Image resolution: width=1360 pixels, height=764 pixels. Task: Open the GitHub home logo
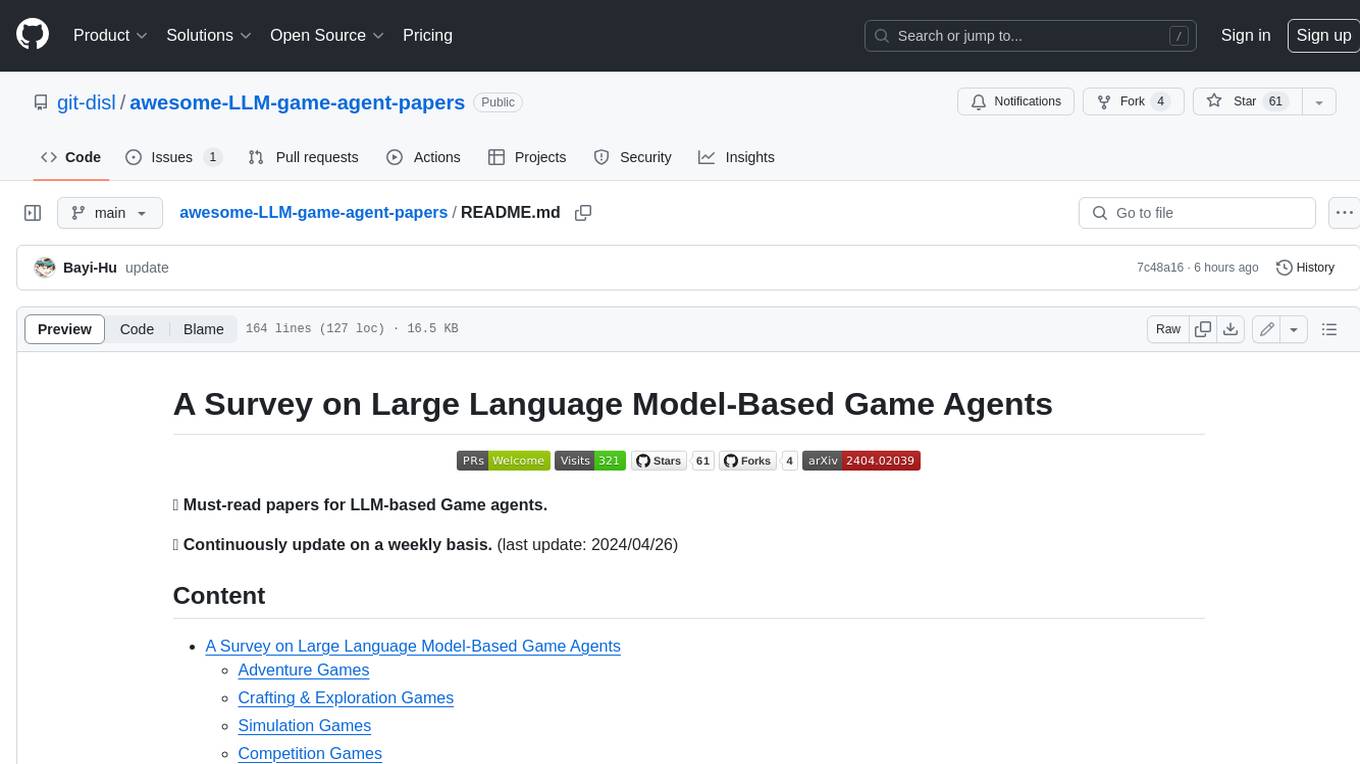tap(32, 35)
